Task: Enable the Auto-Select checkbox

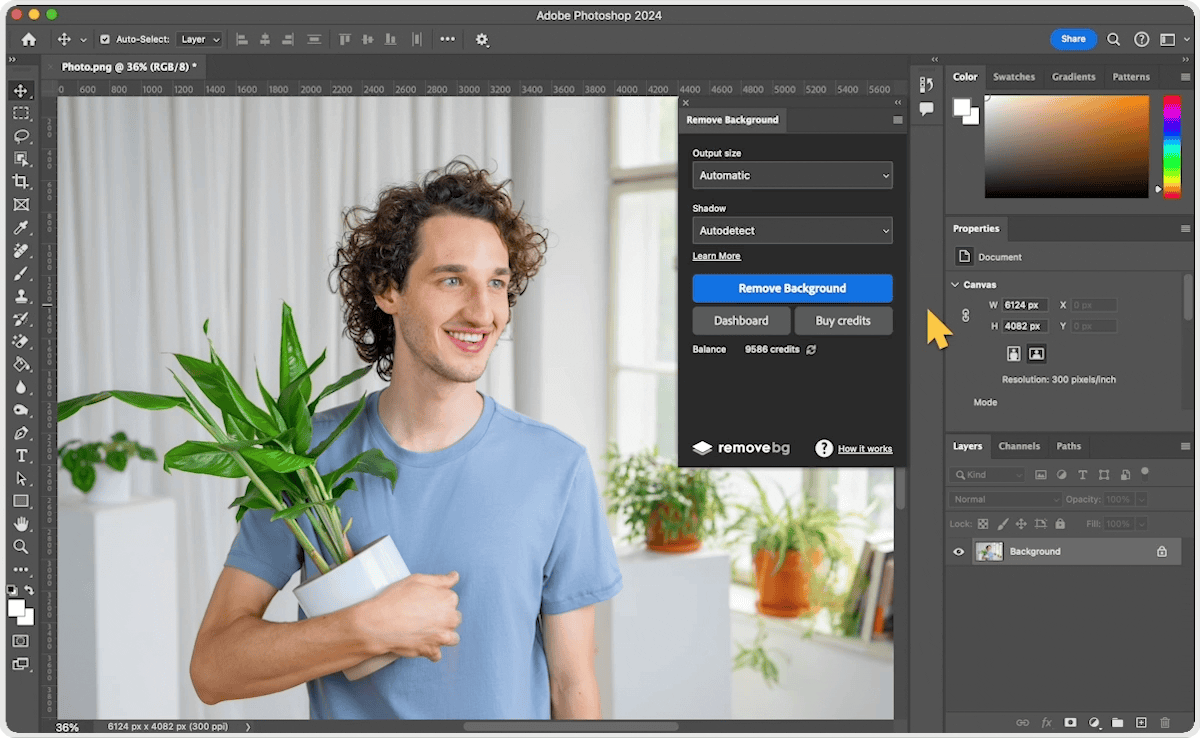Action: pyautogui.click(x=104, y=39)
